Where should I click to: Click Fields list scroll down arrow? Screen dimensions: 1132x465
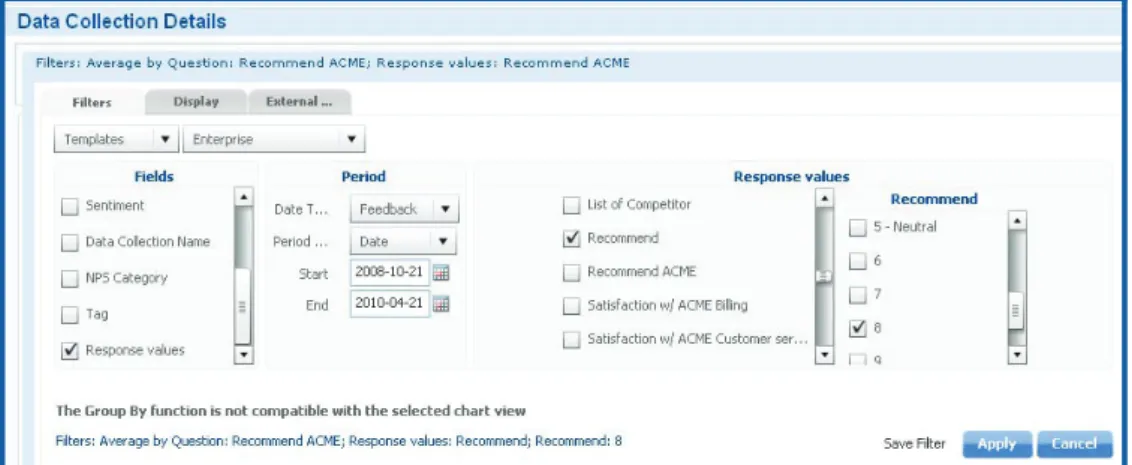click(x=243, y=355)
